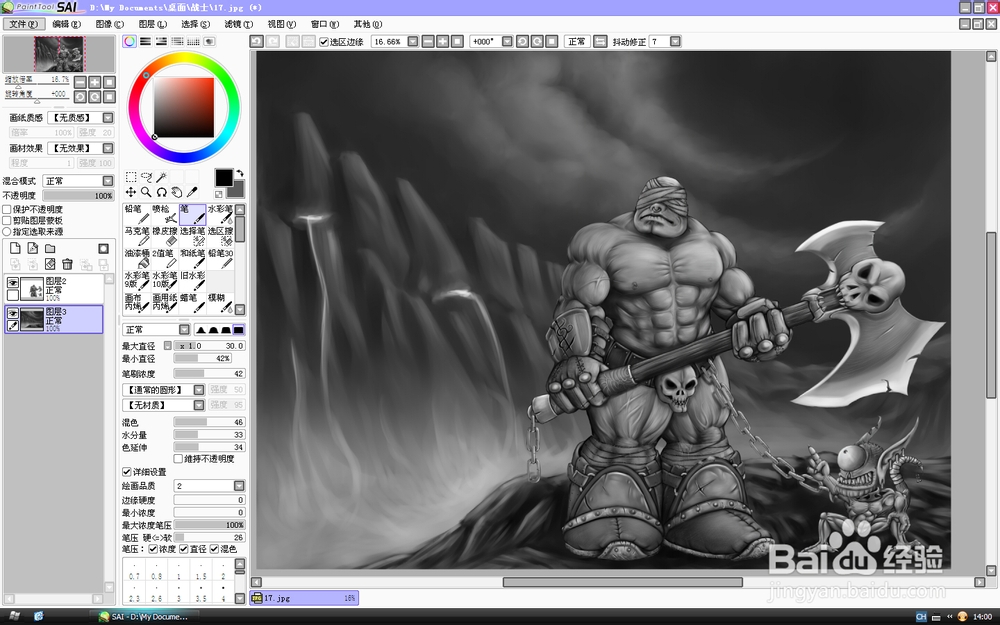Open zoom percentage 16.66% dropdown

click(x=413, y=41)
